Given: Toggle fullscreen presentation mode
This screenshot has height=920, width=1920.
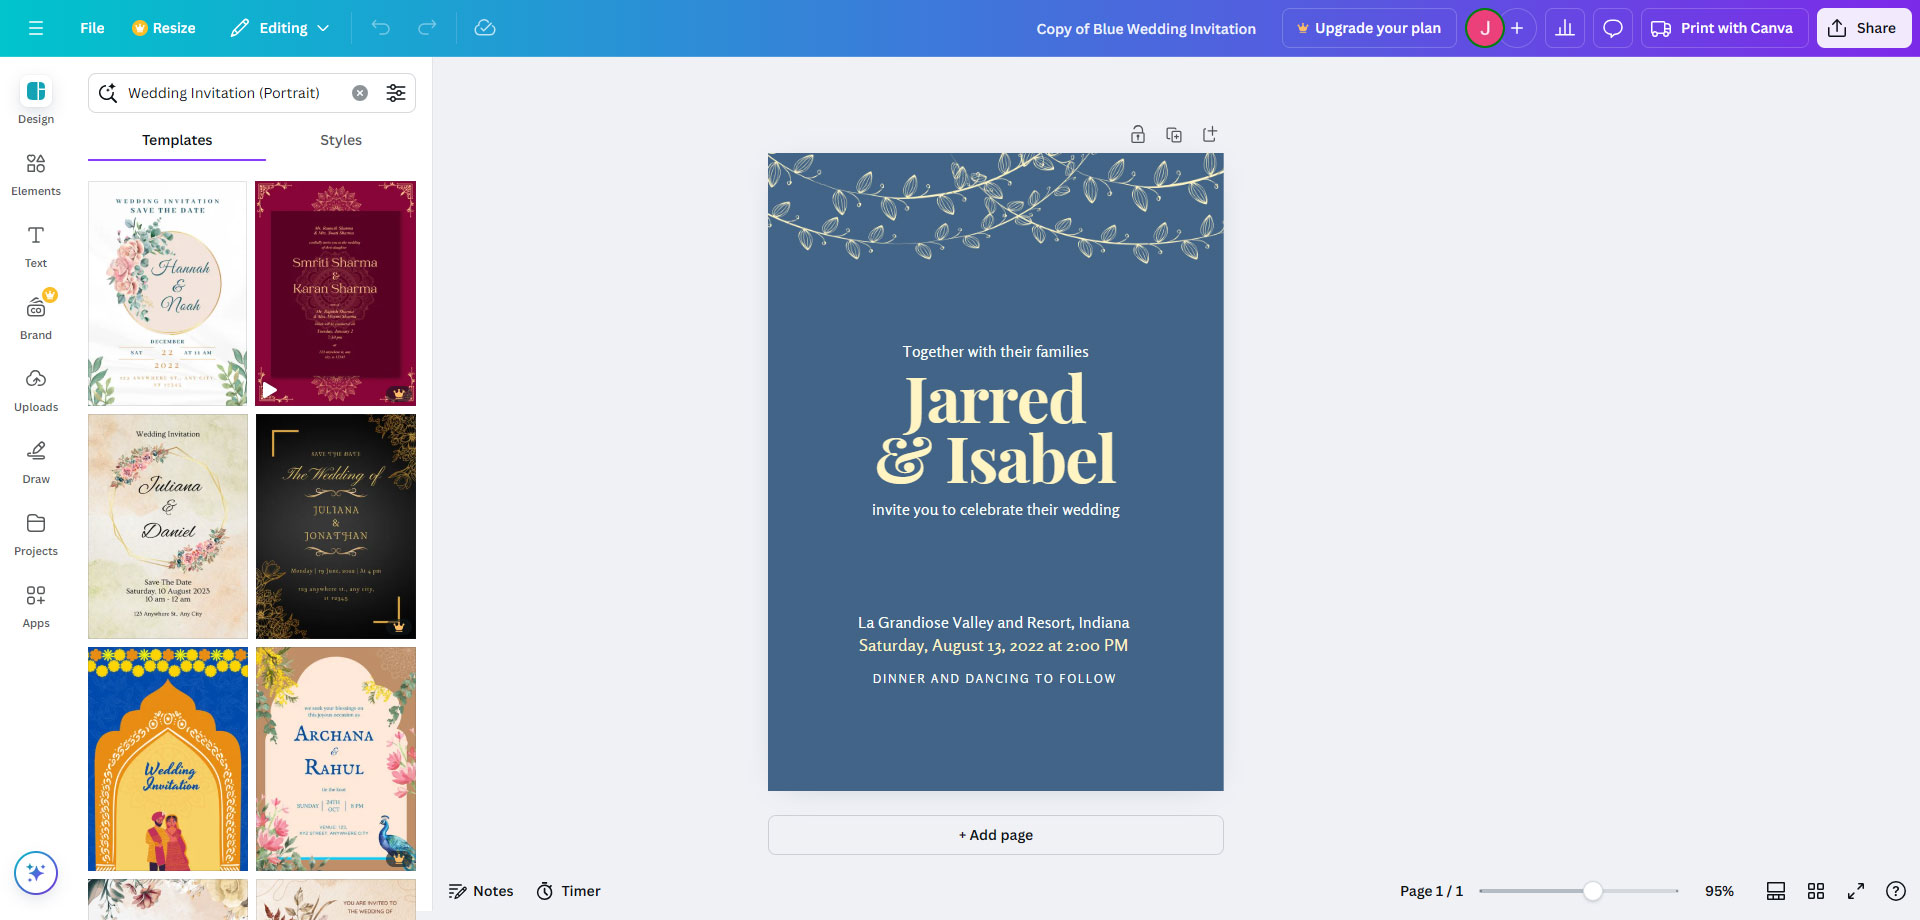Looking at the screenshot, I should tap(1856, 891).
